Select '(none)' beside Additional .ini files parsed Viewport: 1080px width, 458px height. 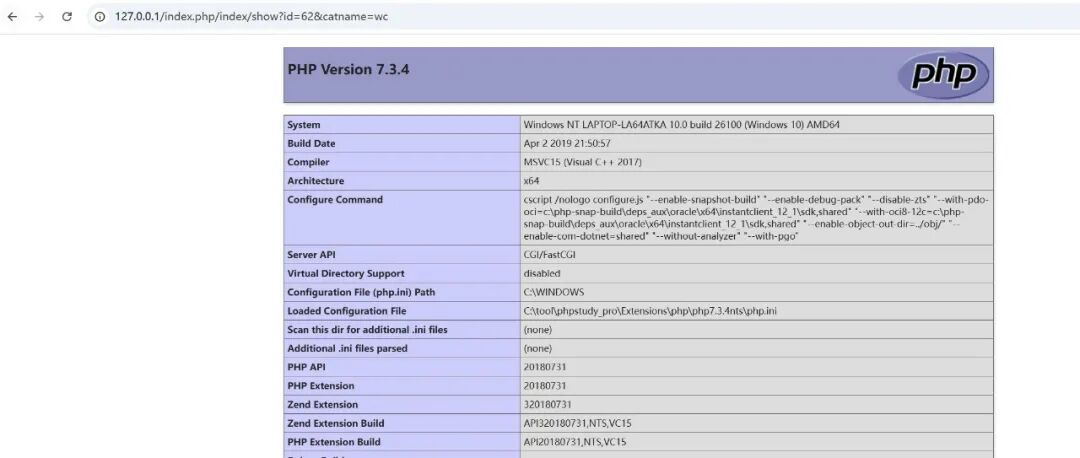pyautogui.click(x=537, y=348)
